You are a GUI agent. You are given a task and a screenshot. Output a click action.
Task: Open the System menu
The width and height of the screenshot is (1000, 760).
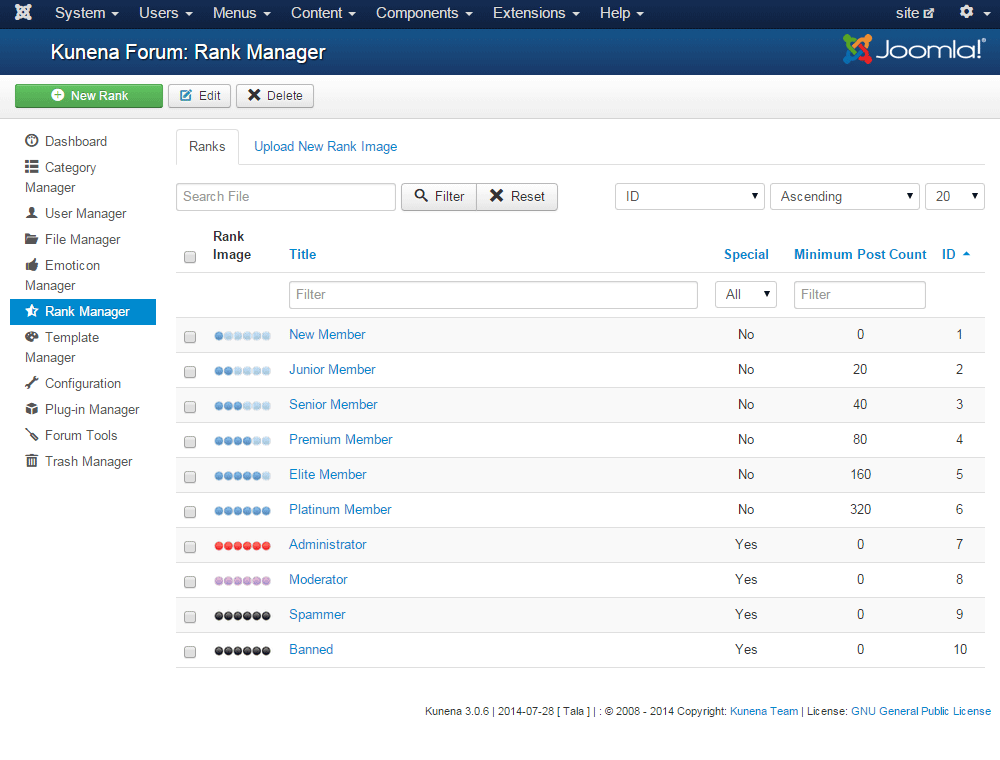(x=87, y=13)
